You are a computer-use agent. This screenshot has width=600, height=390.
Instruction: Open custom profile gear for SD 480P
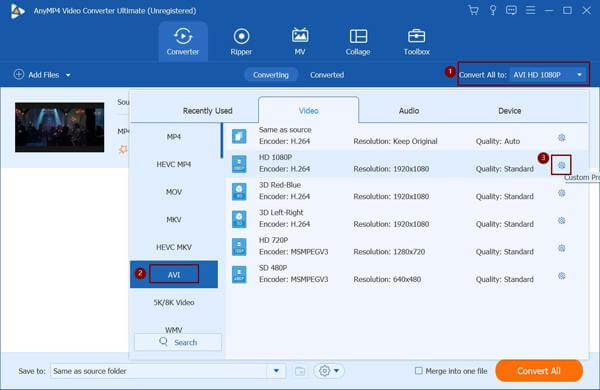click(561, 276)
